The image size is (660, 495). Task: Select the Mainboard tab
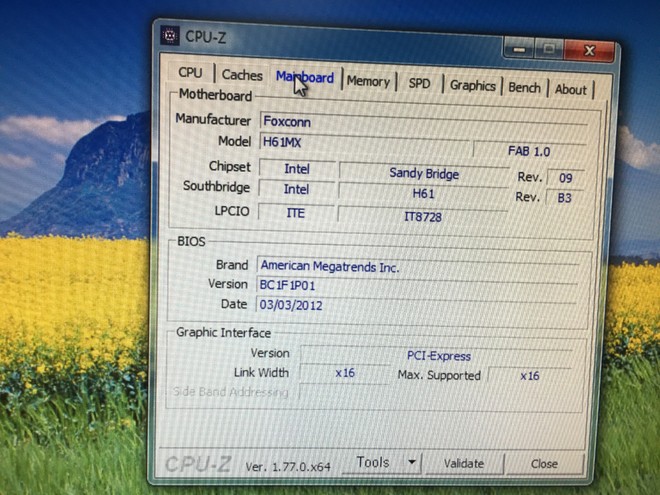[x=305, y=77]
